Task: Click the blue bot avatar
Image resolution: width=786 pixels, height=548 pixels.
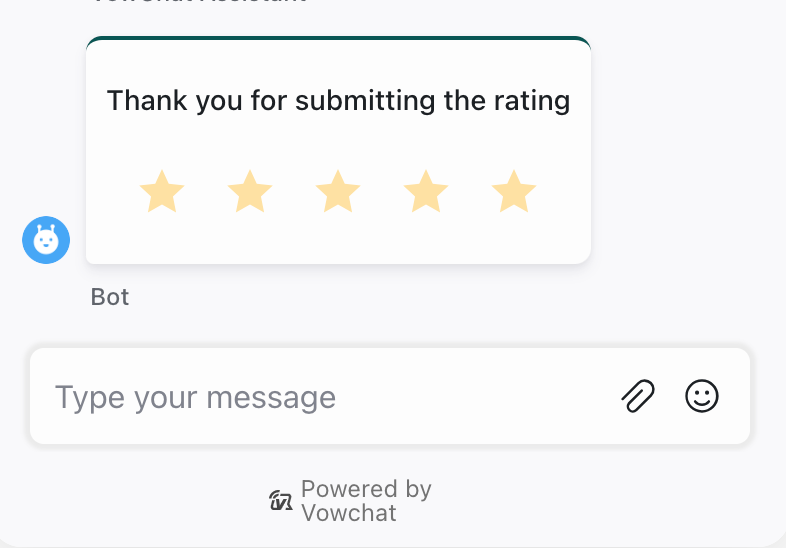Action: [46, 240]
